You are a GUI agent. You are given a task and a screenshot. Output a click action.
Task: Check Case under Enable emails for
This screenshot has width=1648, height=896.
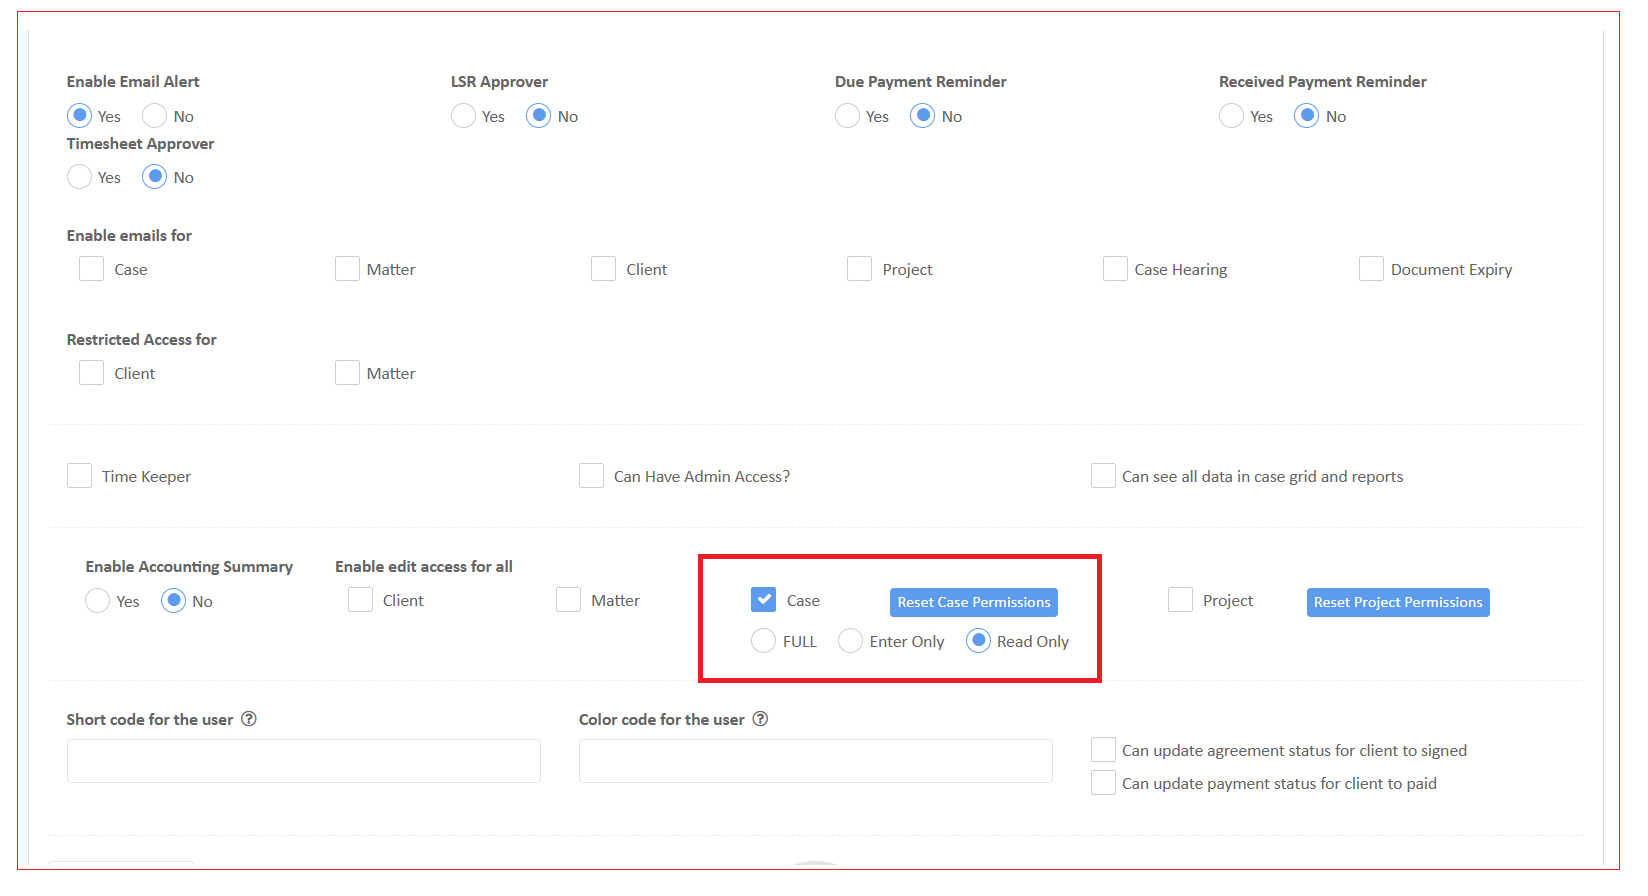pos(92,269)
